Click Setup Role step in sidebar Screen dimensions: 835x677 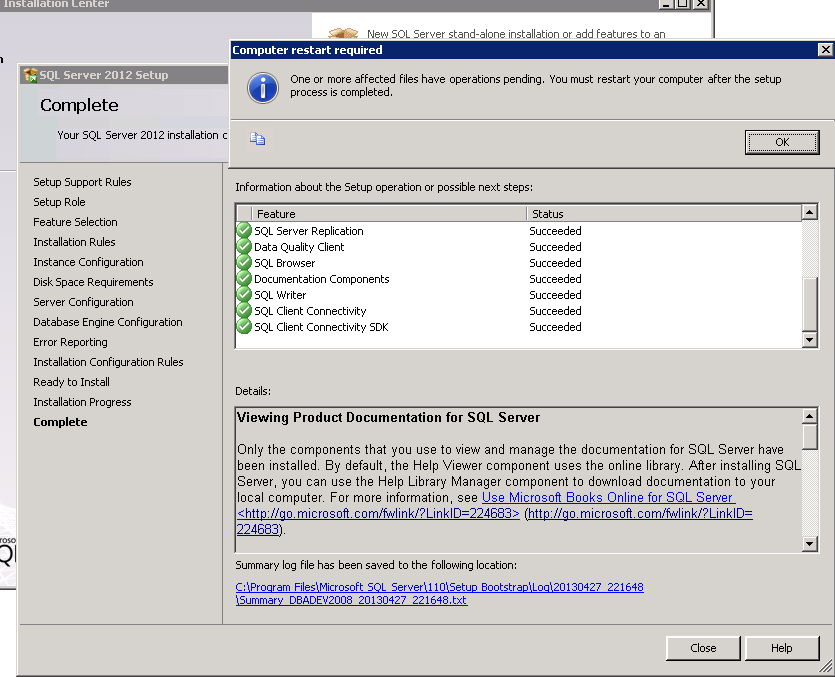pyautogui.click(x=59, y=202)
